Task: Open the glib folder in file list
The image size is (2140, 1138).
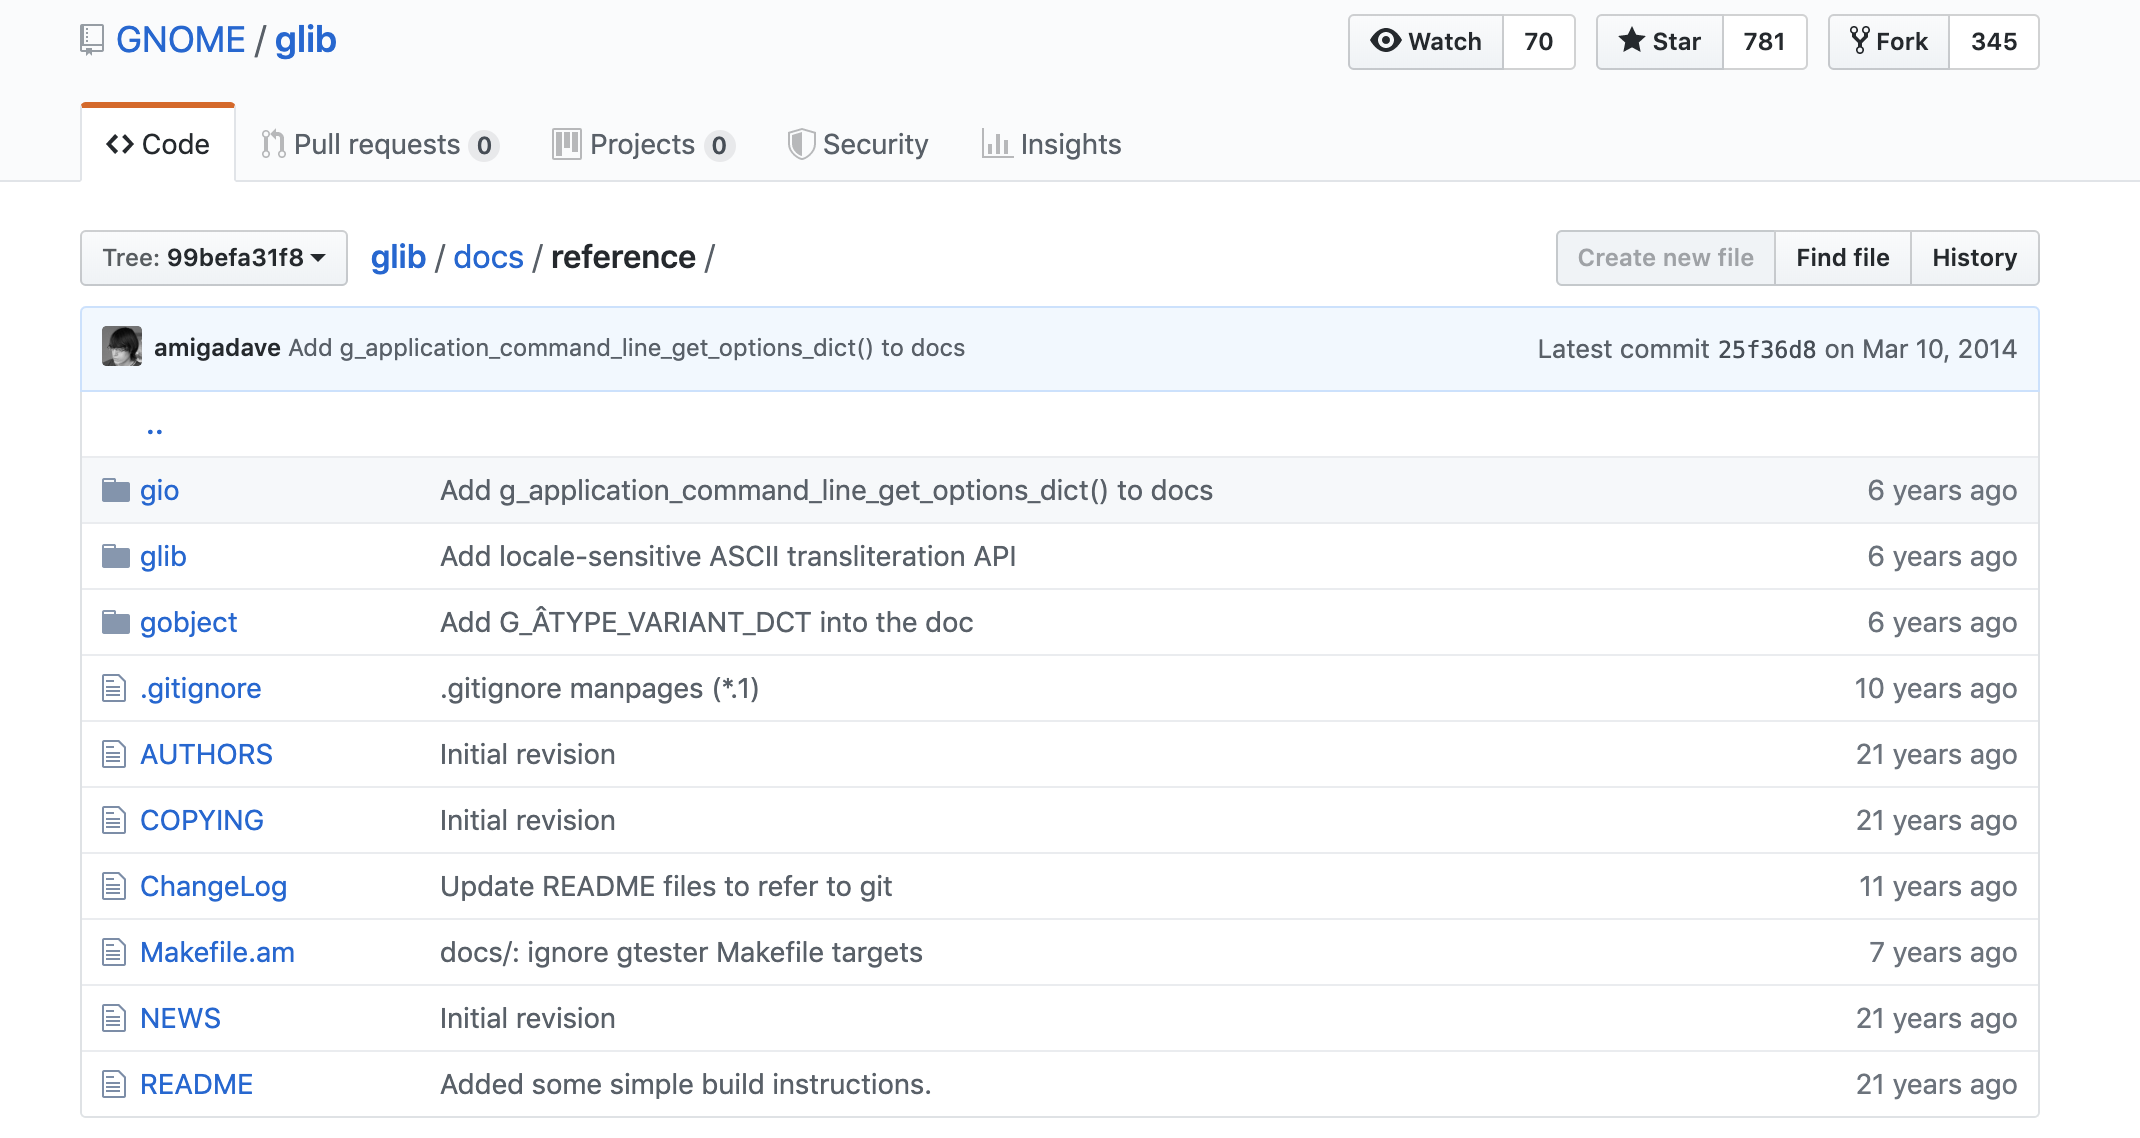Action: 163,556
